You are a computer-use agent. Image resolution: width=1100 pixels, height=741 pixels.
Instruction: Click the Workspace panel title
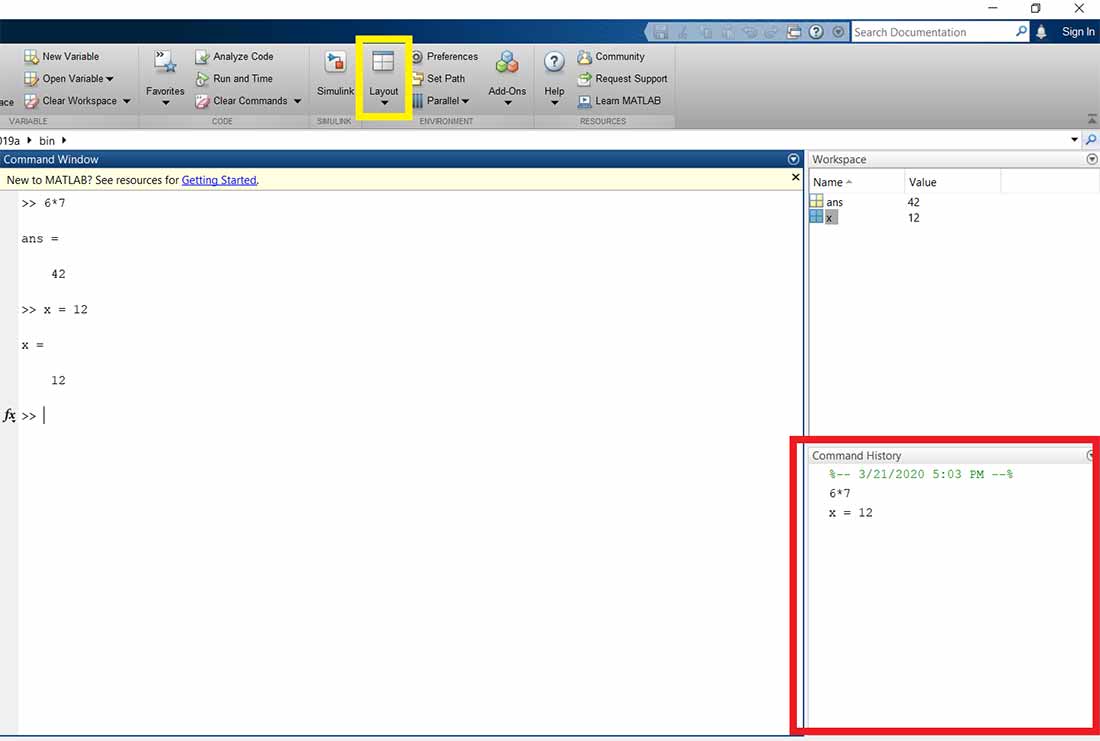[839, 159]
